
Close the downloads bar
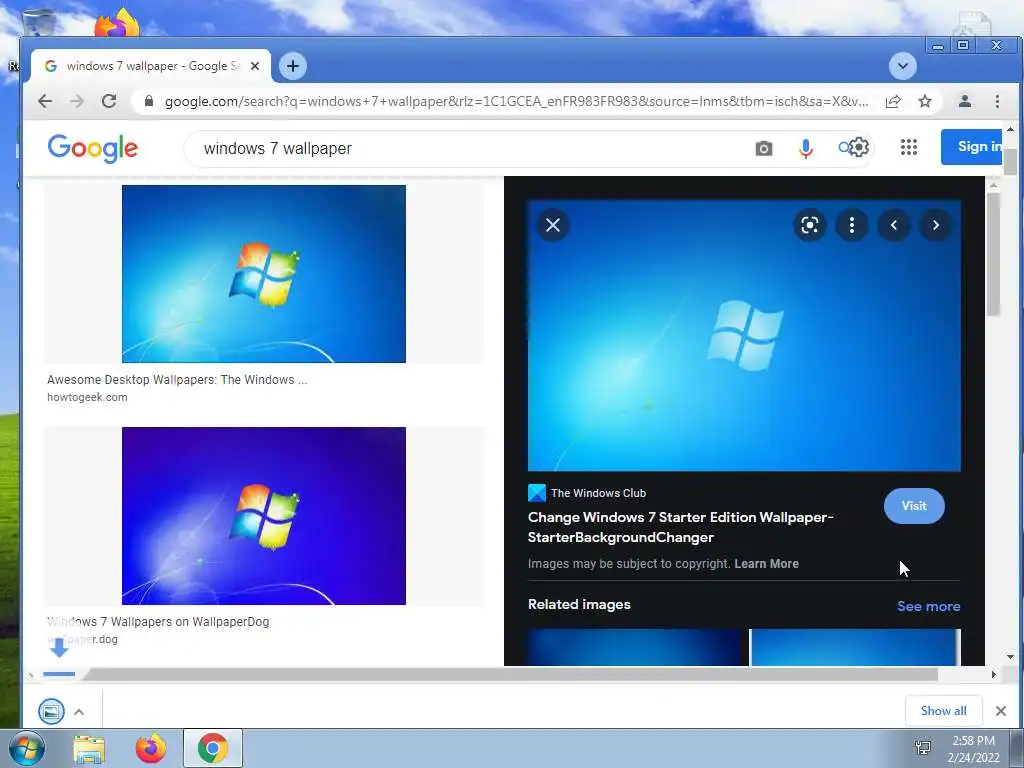[1000, 711]
